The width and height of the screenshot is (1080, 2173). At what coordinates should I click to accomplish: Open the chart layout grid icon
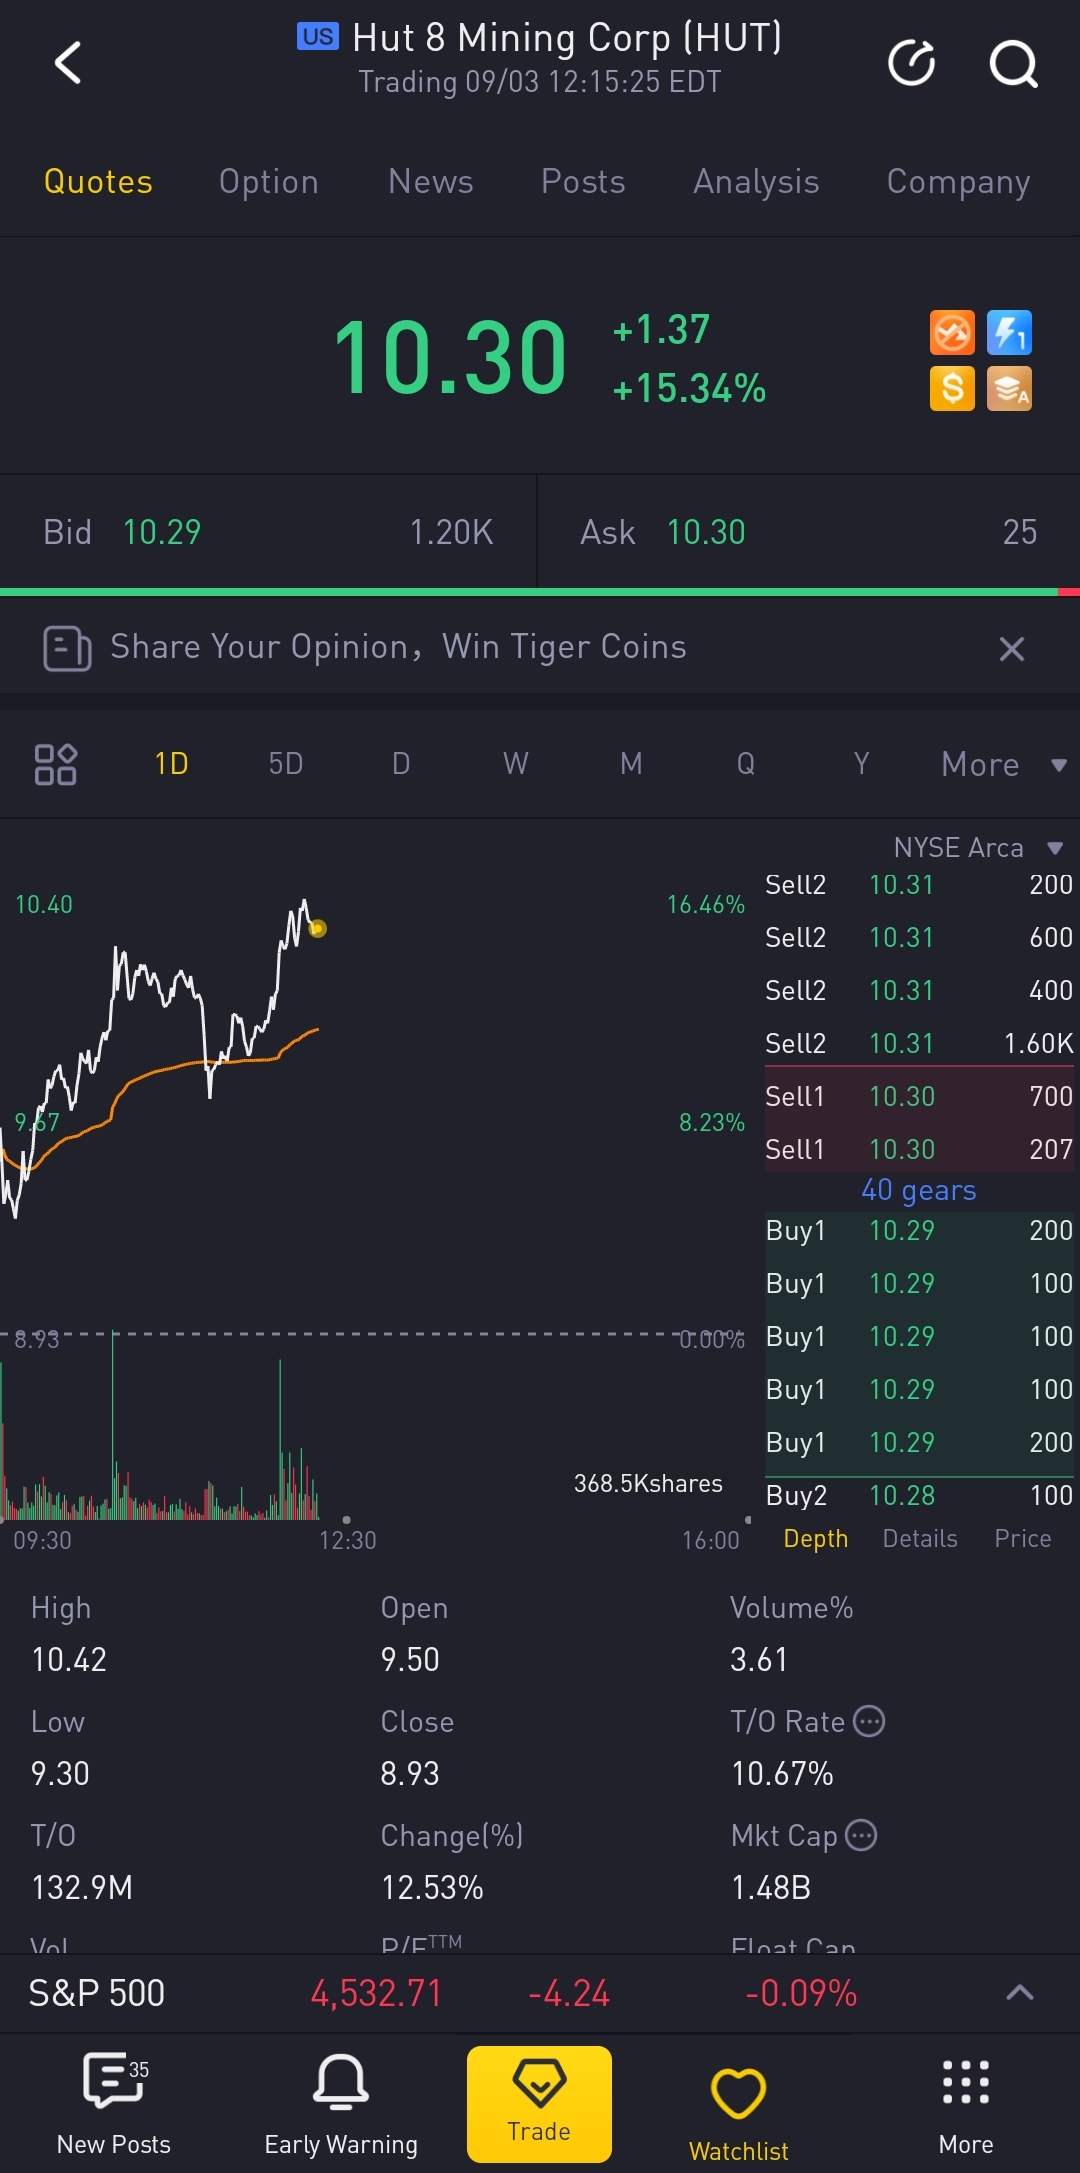[x=56, y=765]
